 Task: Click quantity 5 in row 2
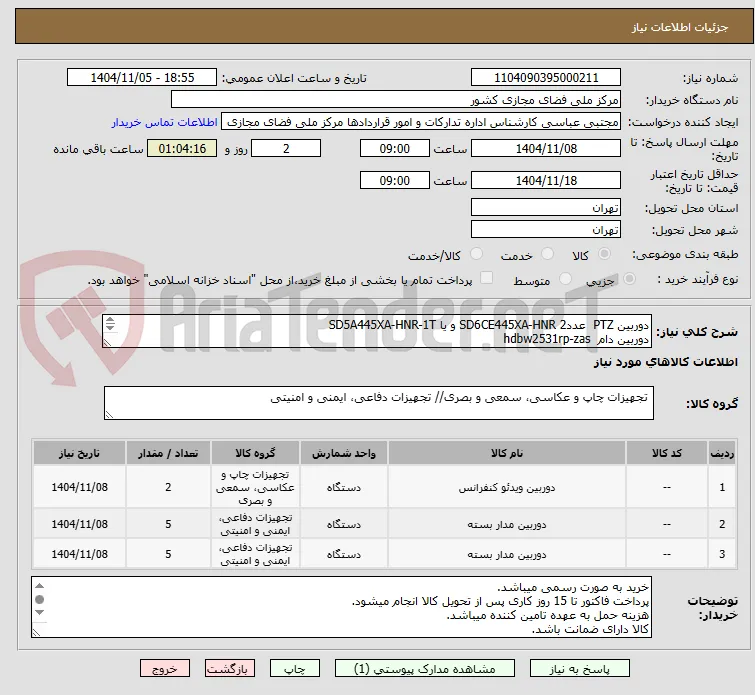coord(168,524)
